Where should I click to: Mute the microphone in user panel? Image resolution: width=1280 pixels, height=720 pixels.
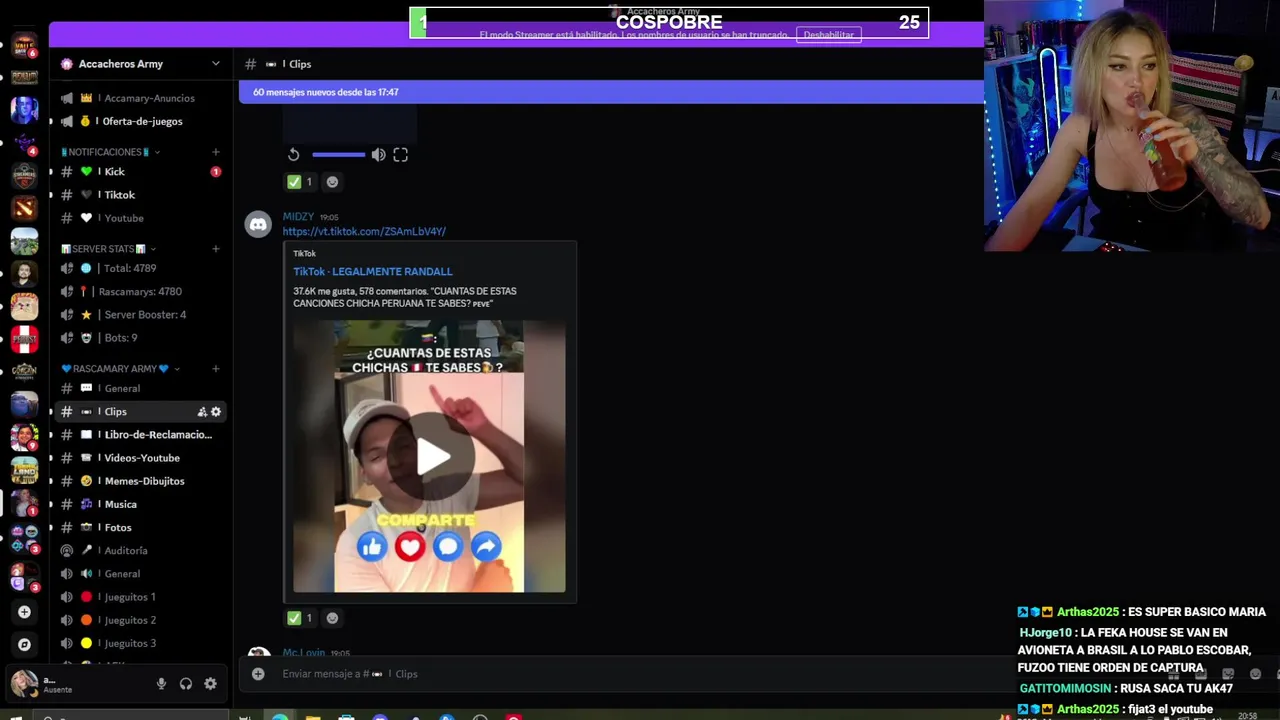coord(161,684)
